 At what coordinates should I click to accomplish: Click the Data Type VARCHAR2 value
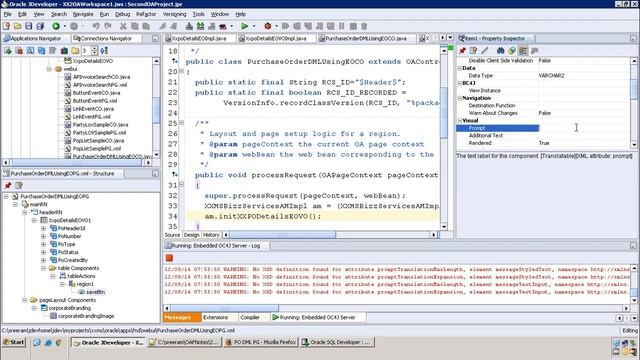pos(551,76)
